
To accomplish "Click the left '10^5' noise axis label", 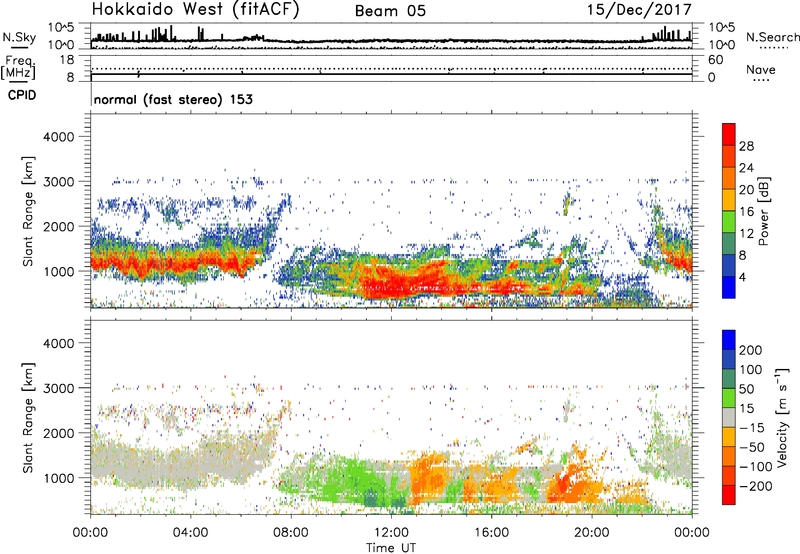I will click(62, 28).
